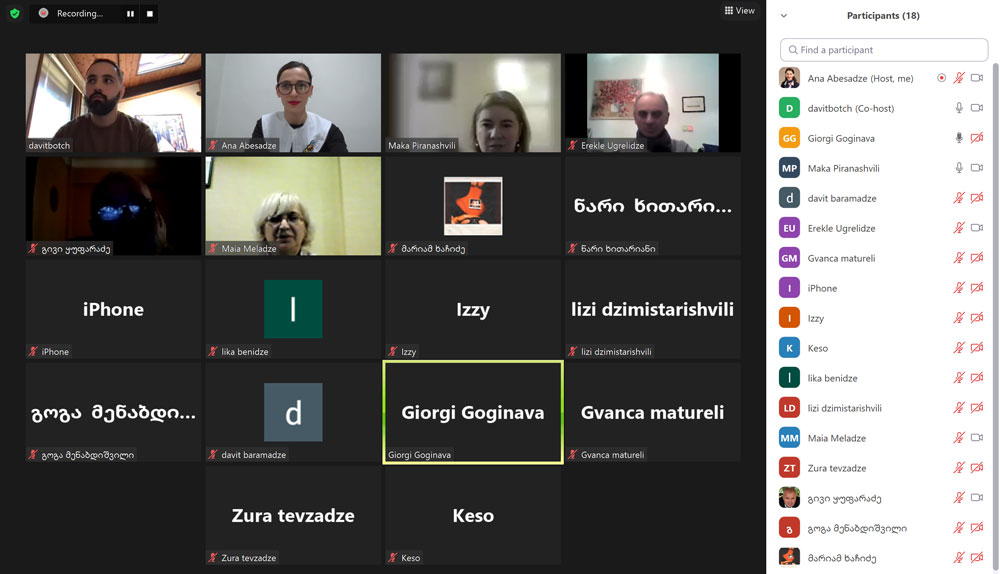Click Erekle Ugrelidze's muted mic icon
This screenshot has width=1000, height=574.
(959, 228)
